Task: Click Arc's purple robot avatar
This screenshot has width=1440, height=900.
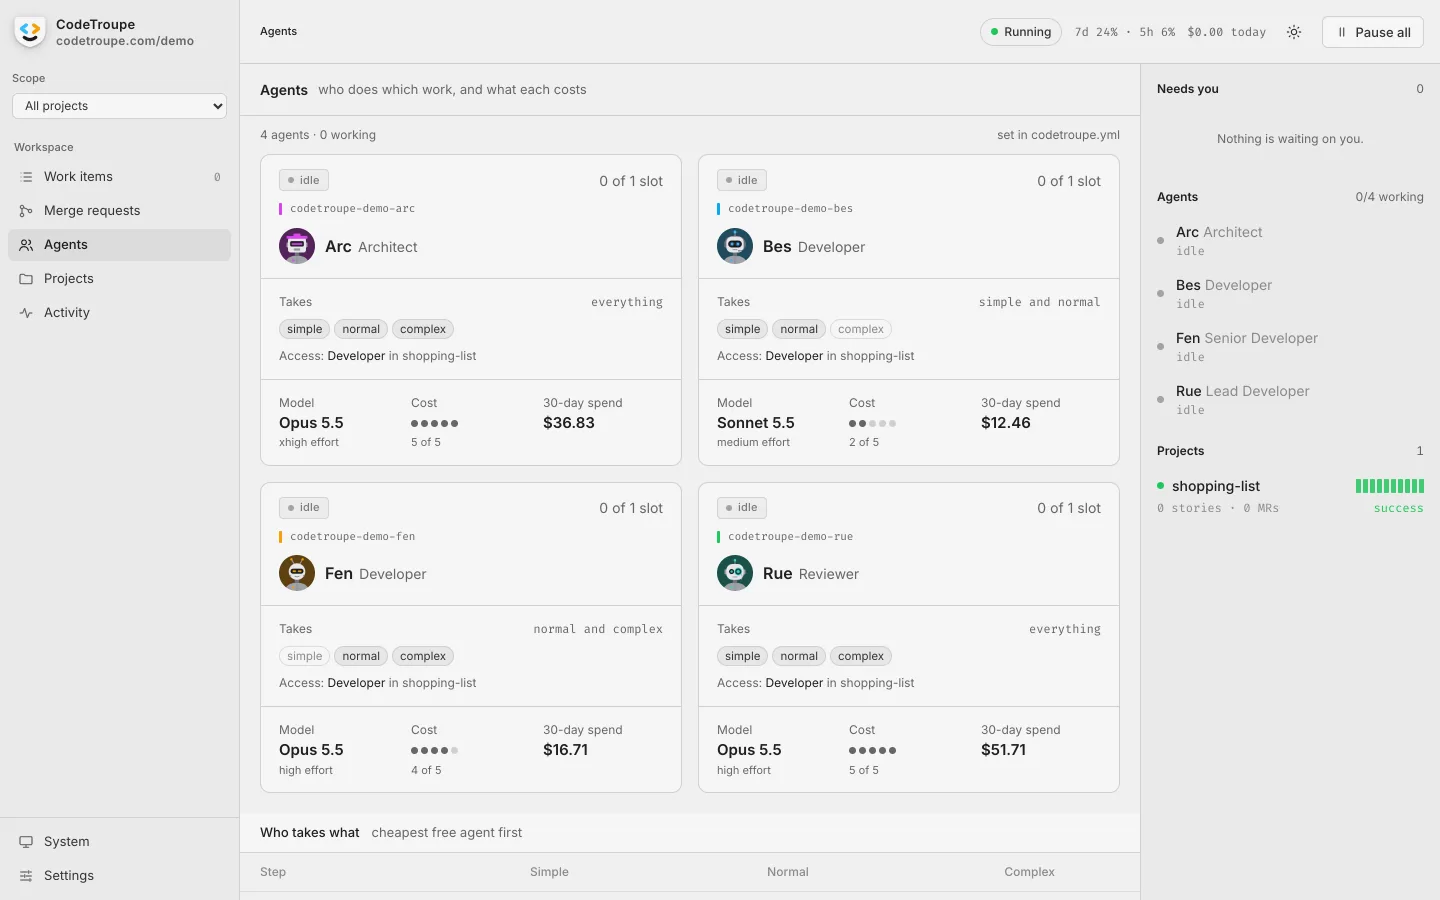Action: pyautogui.click(x=297, y=246)
